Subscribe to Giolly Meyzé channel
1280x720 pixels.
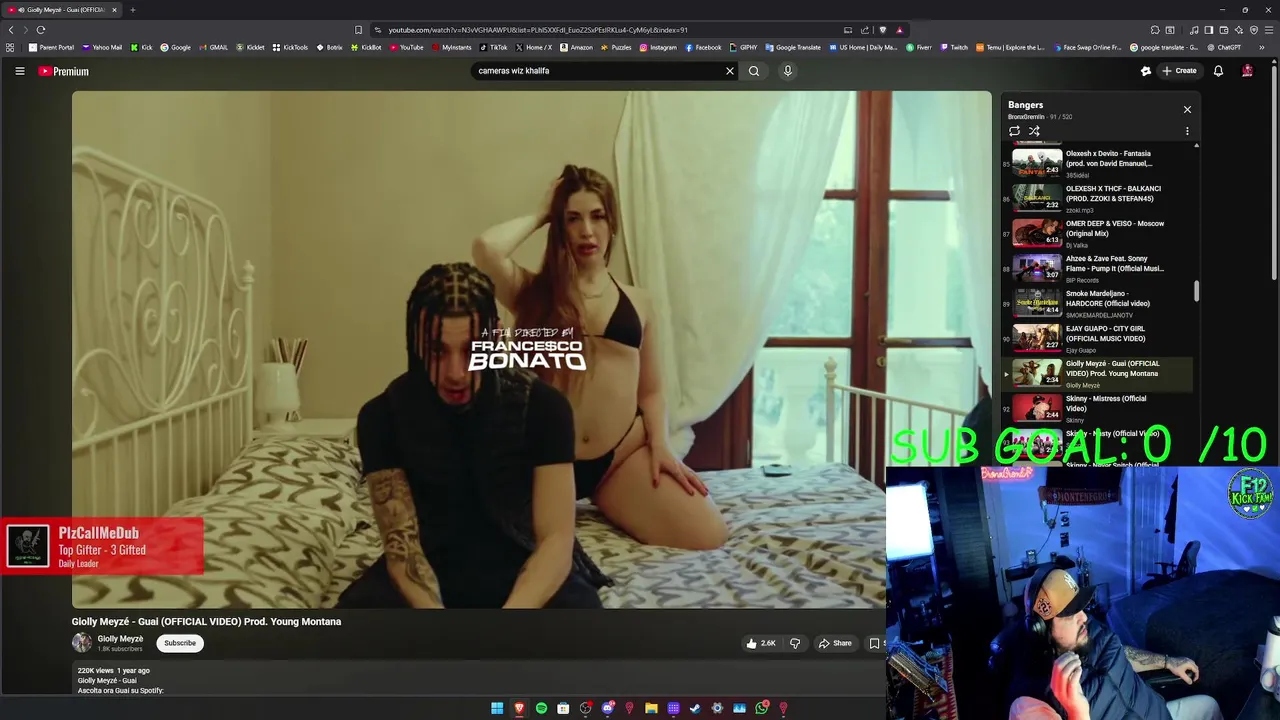click(x=180, y=643)
